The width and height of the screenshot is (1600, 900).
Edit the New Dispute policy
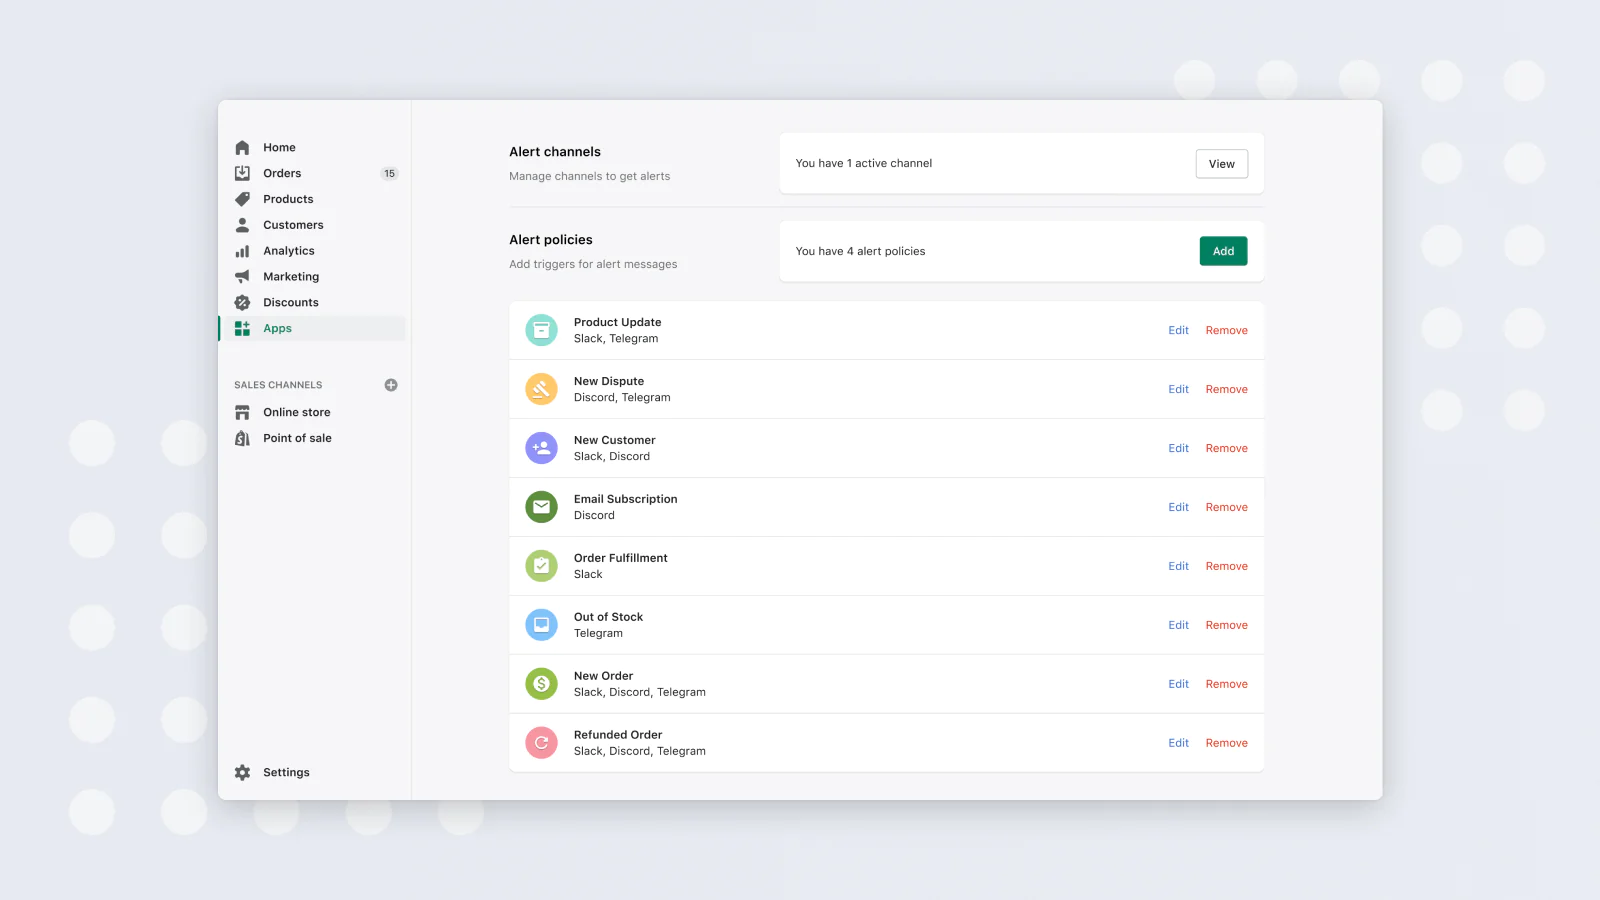(x=1178, y=389)
